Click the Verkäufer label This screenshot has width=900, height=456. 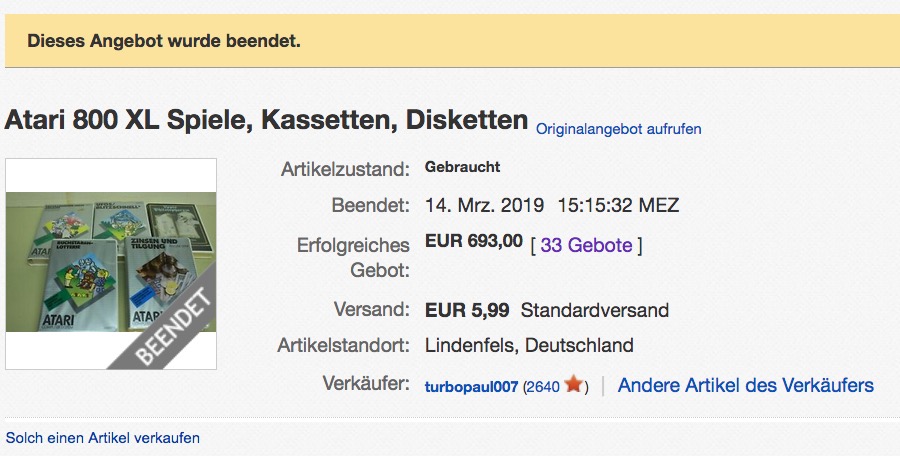point(366,383)
